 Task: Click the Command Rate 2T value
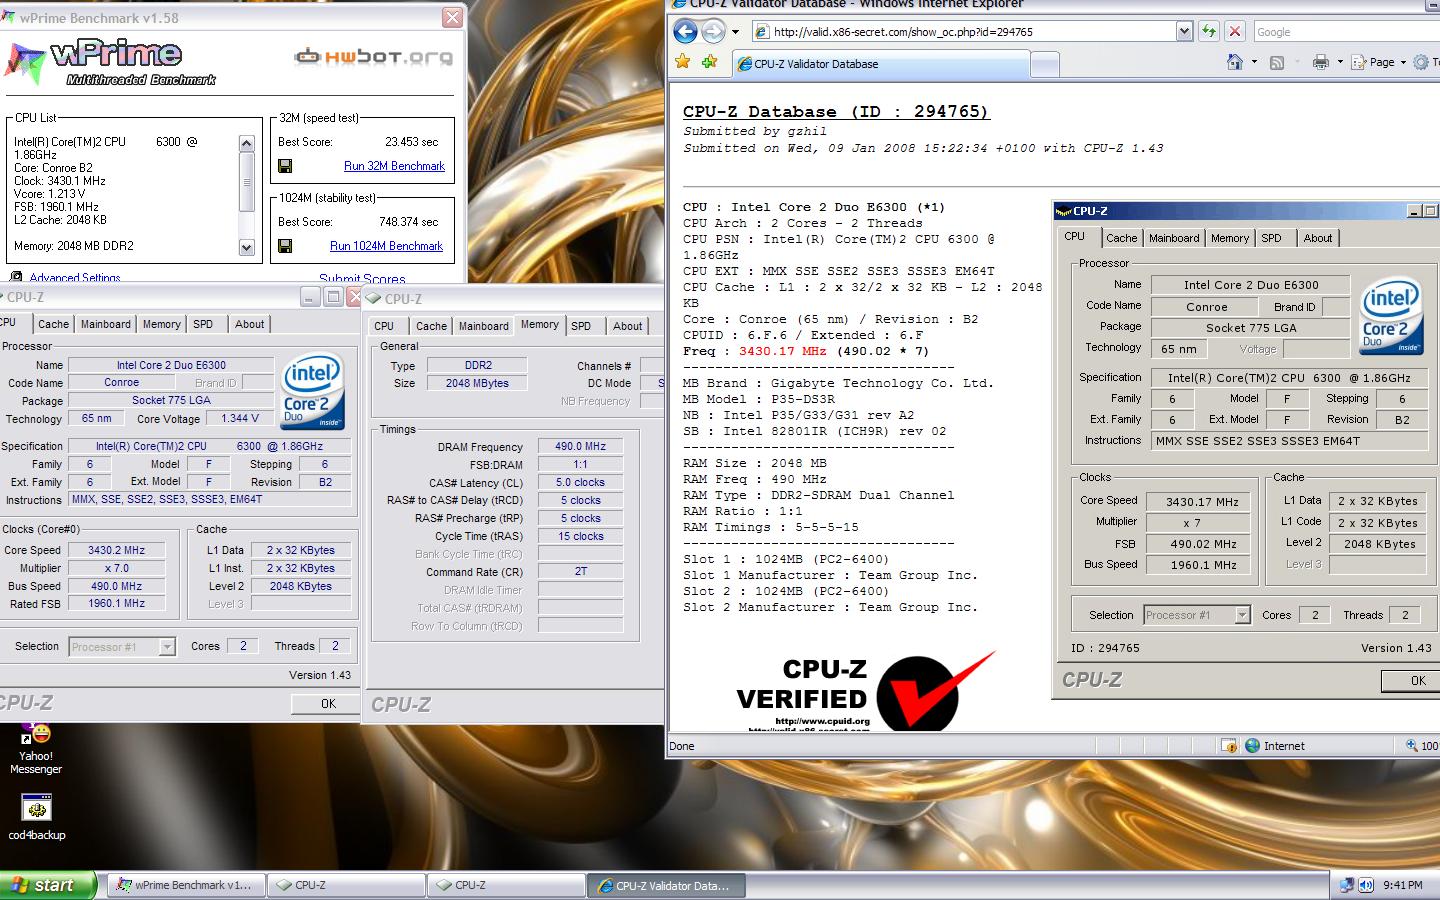tap(580, 572)
